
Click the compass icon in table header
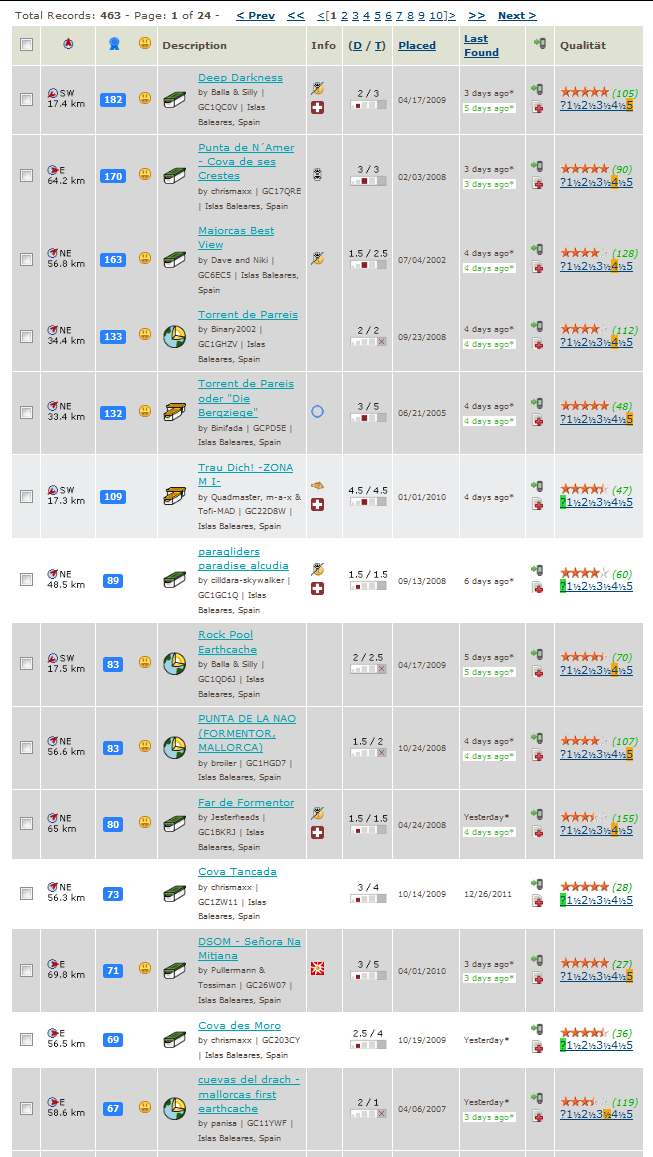(68, 45)
